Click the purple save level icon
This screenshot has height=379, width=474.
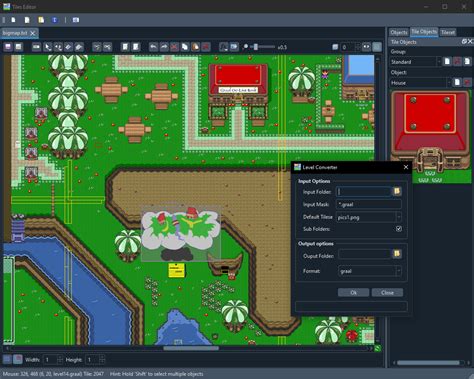pyautogui.click(x=8, y=47)
